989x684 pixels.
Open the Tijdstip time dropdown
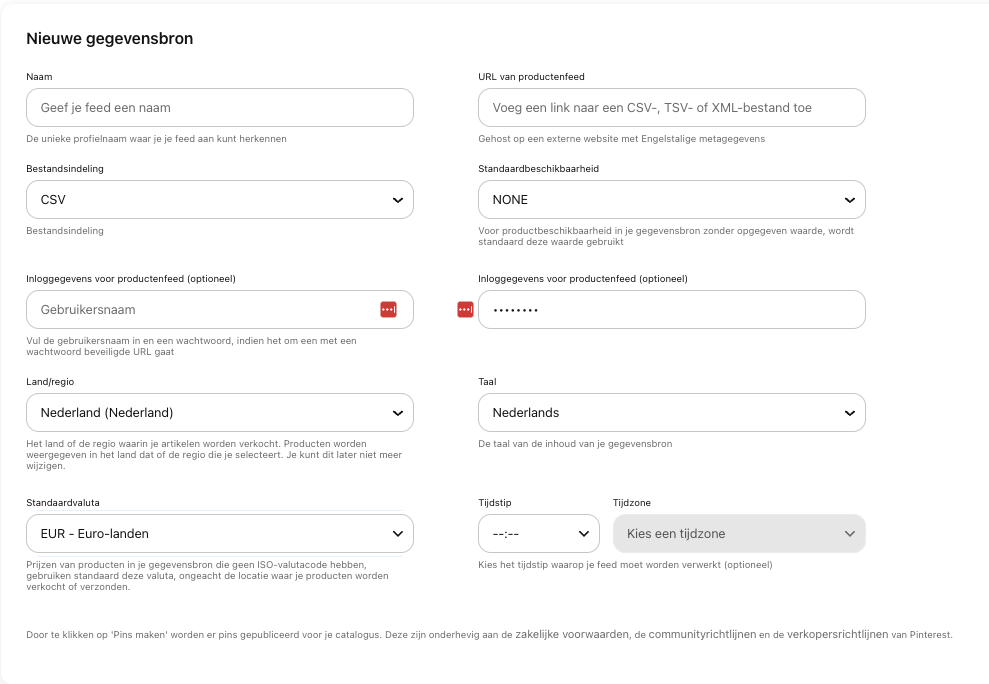538,534
